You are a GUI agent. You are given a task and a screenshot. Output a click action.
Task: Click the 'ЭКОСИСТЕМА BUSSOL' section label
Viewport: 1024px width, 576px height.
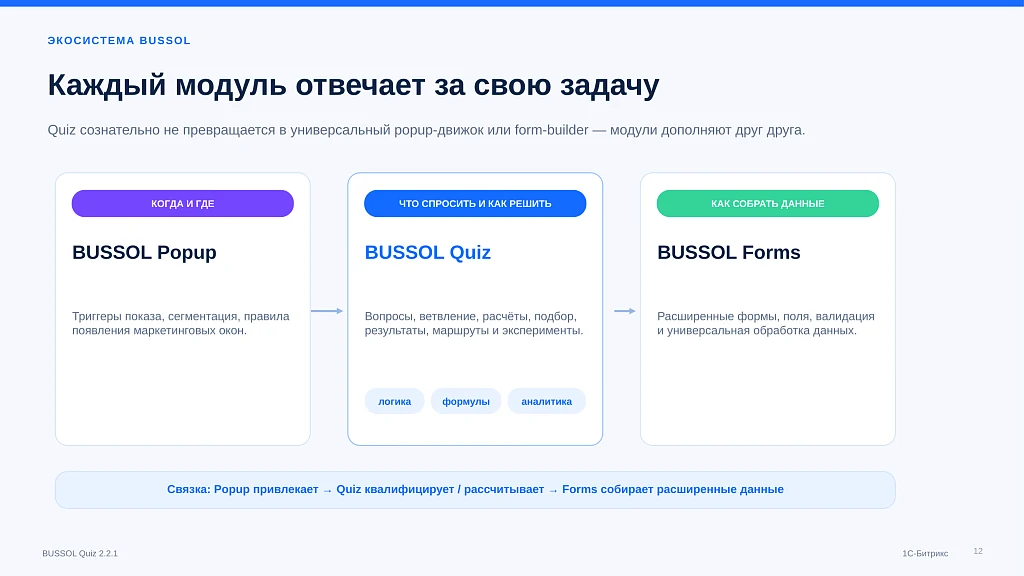pos(119,40)
